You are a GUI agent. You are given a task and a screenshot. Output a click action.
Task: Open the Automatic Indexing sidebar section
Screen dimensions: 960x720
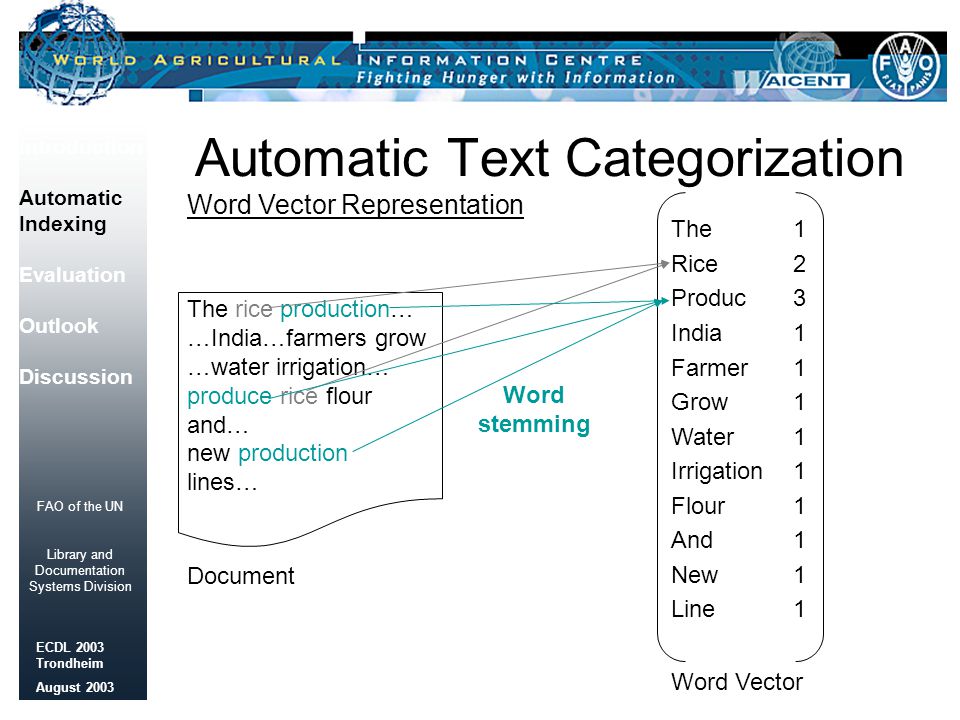[x=71, y=211]
